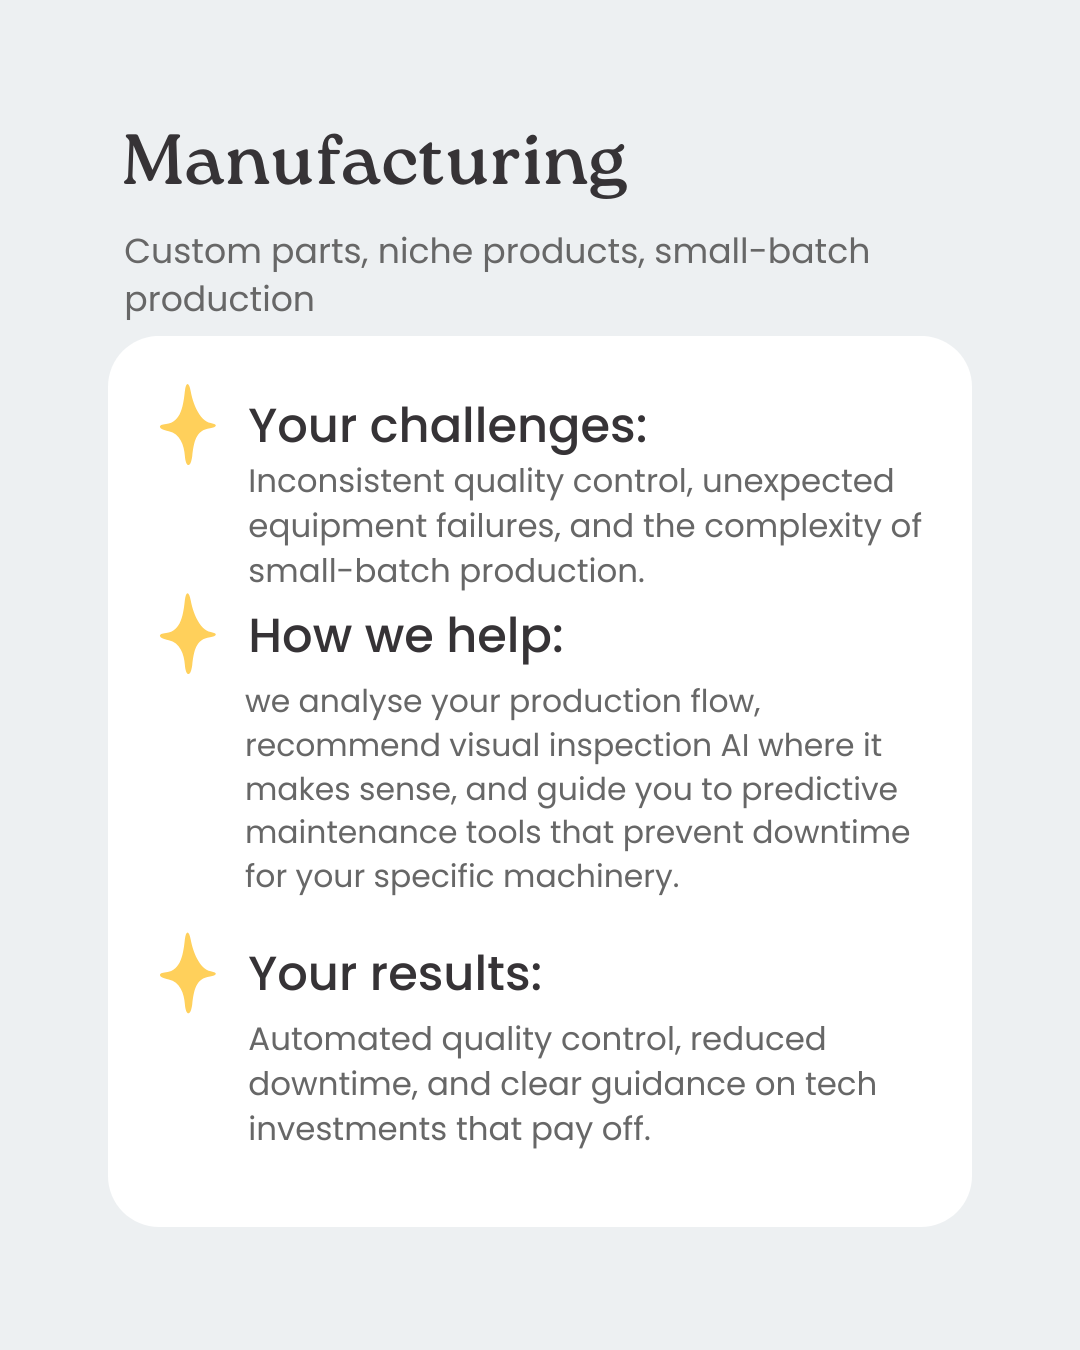This screenshot has width=1080, height=1350.
Task: Click the word "predictive"
Action: [x=819, y=790]
